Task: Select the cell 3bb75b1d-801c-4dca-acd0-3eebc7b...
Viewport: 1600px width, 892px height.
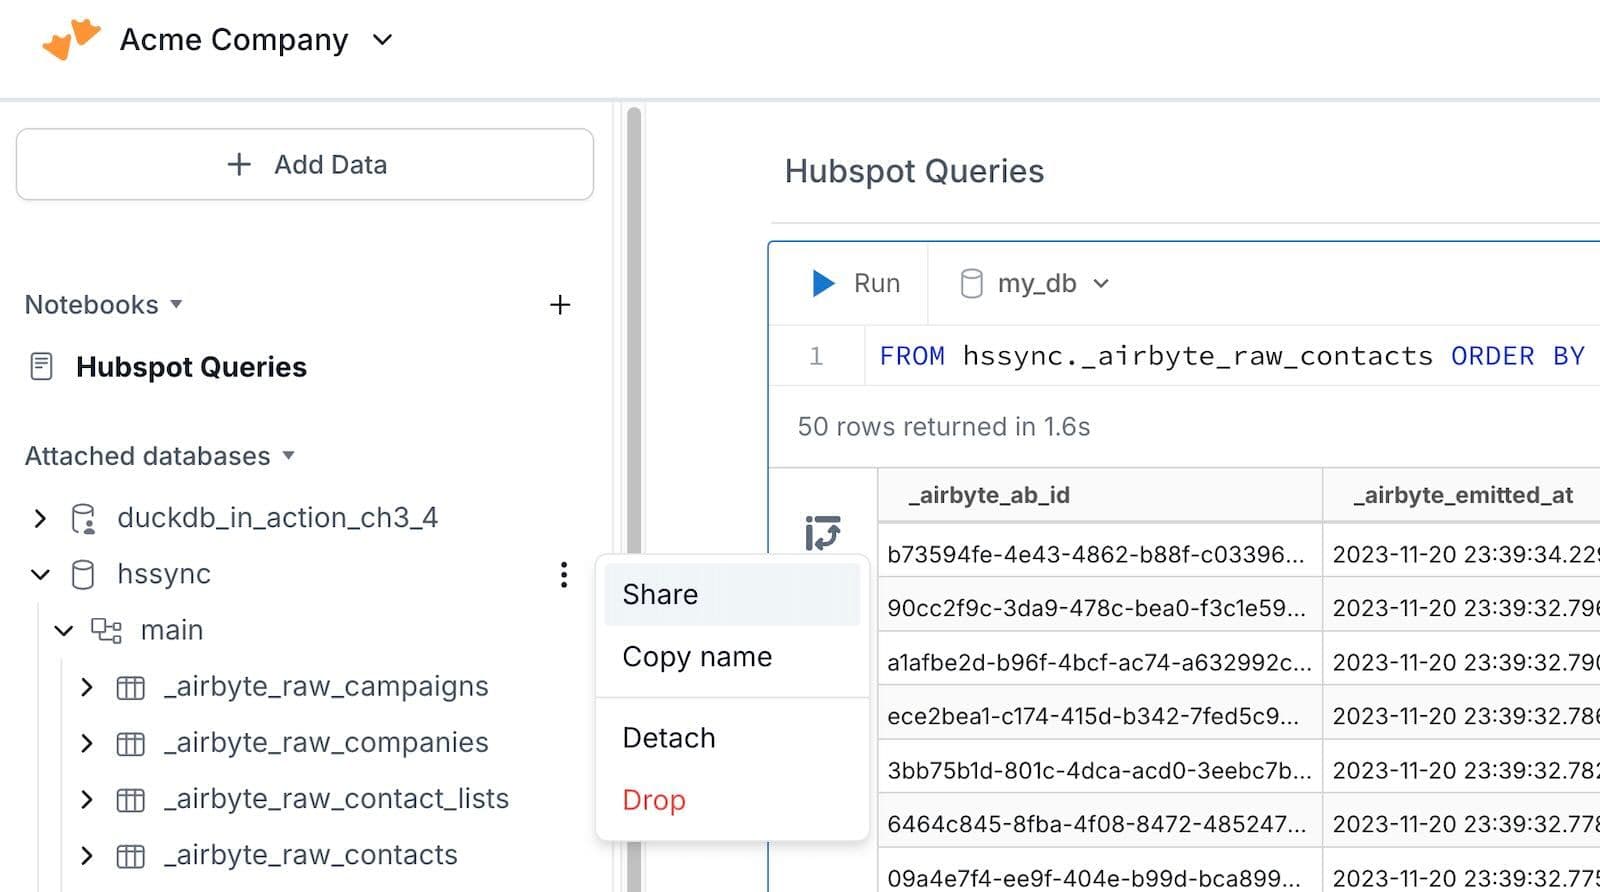Action: [1100, 770]
